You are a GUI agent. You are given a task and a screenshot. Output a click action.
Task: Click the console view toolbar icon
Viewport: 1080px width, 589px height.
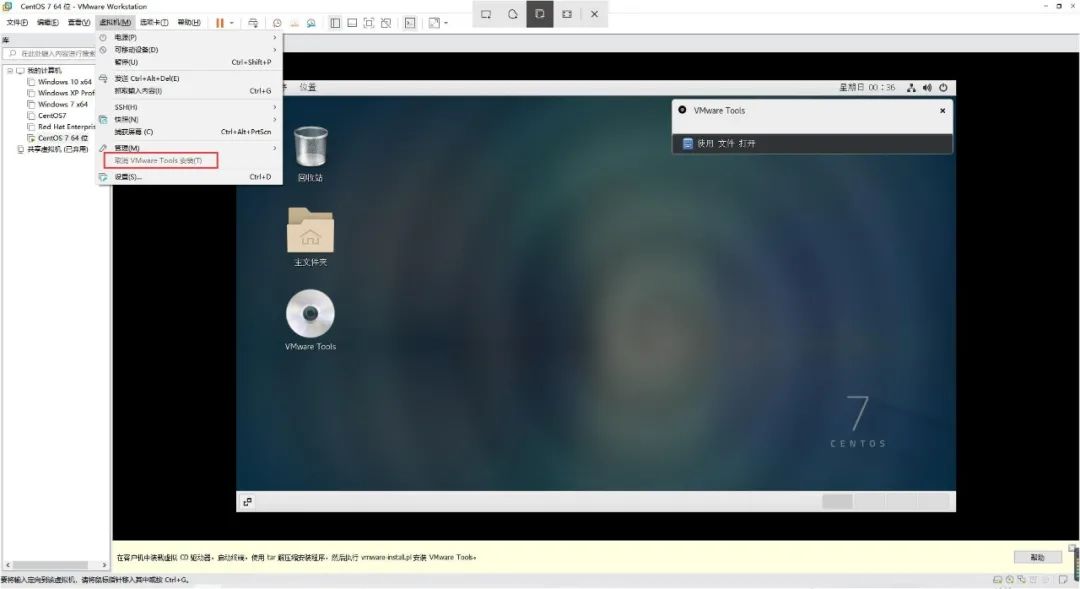[410, 23]
